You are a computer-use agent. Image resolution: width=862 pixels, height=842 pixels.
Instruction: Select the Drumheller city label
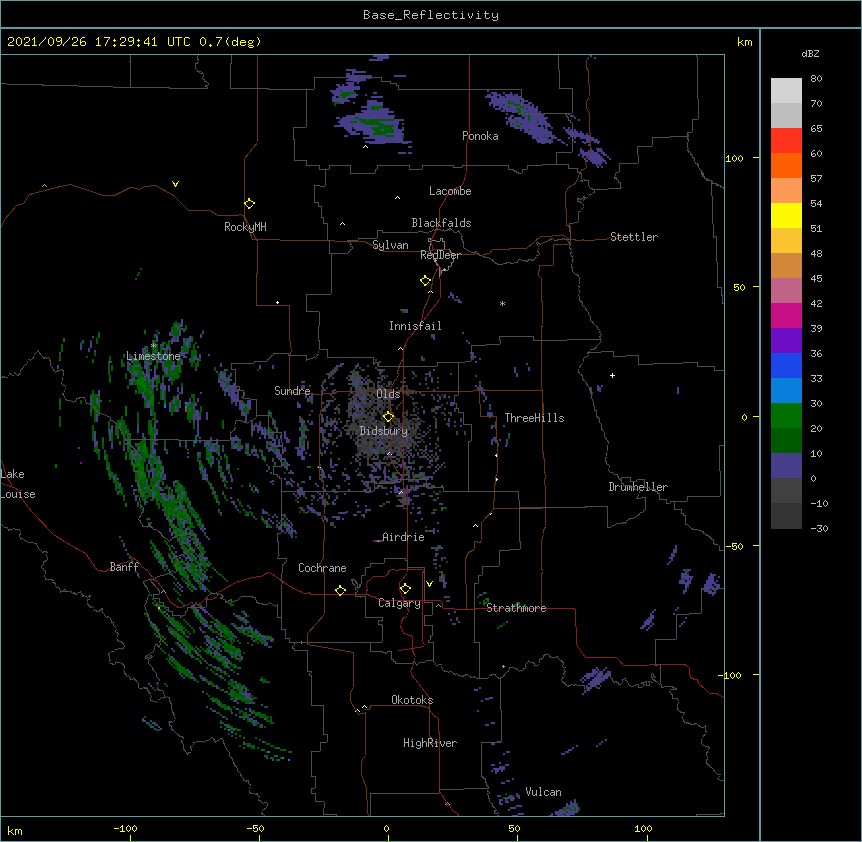[x=638, y=487]
